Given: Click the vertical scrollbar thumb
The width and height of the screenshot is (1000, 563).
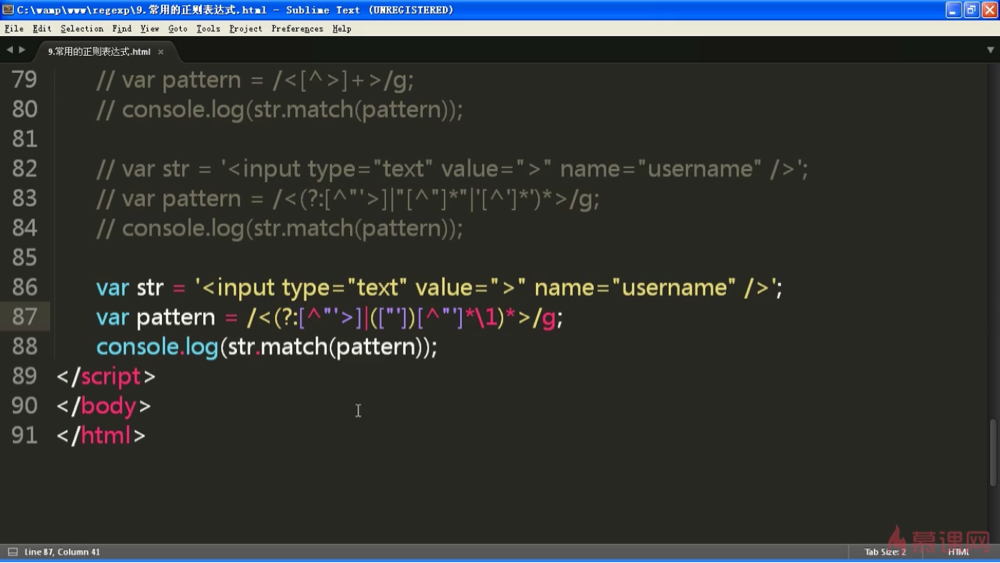Looking at the screenshot, I should [994, 453].
